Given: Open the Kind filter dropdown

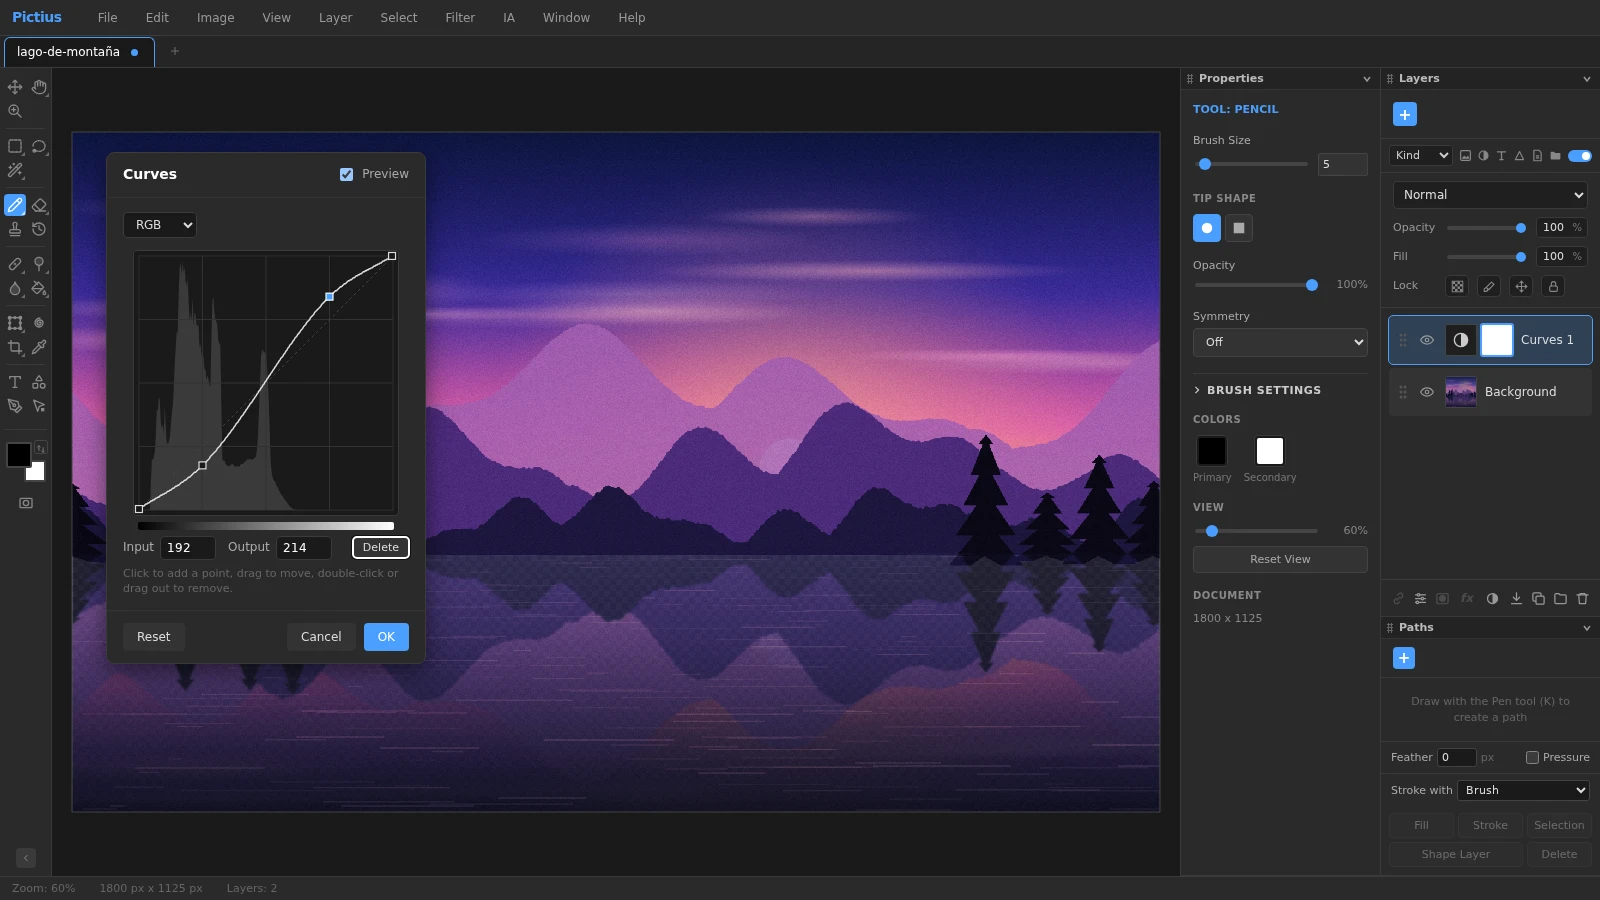Looking at the screenshot, I should click(x=1420, y=155).
